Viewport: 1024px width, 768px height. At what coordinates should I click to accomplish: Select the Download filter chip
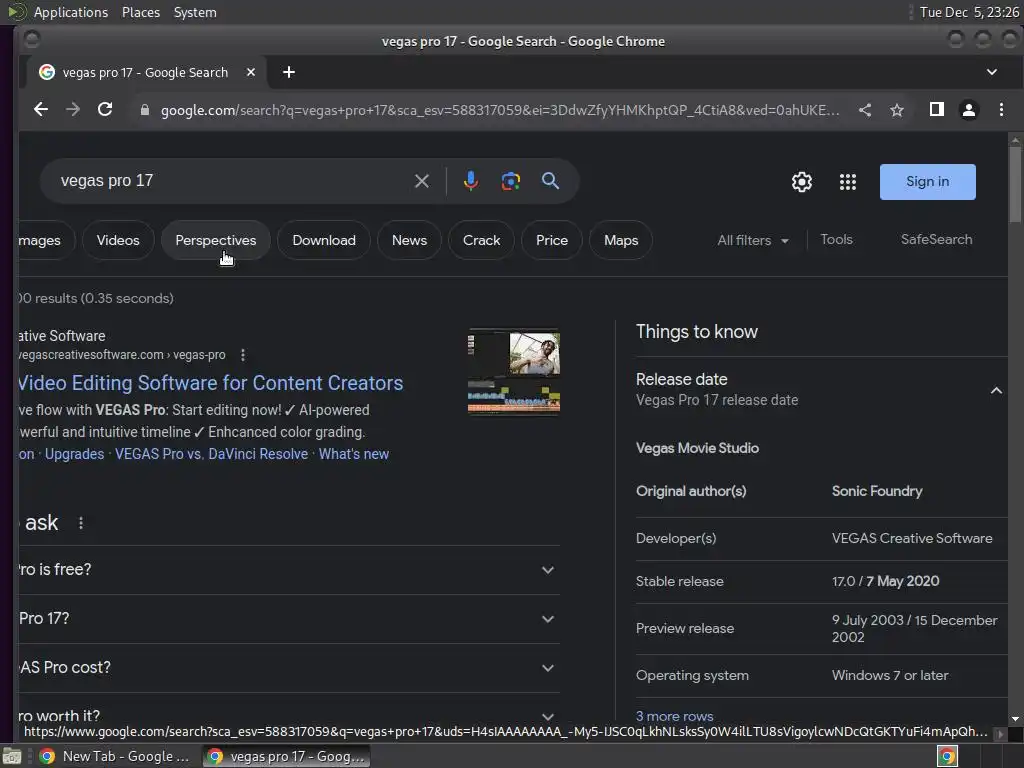[x=324, y=240]
